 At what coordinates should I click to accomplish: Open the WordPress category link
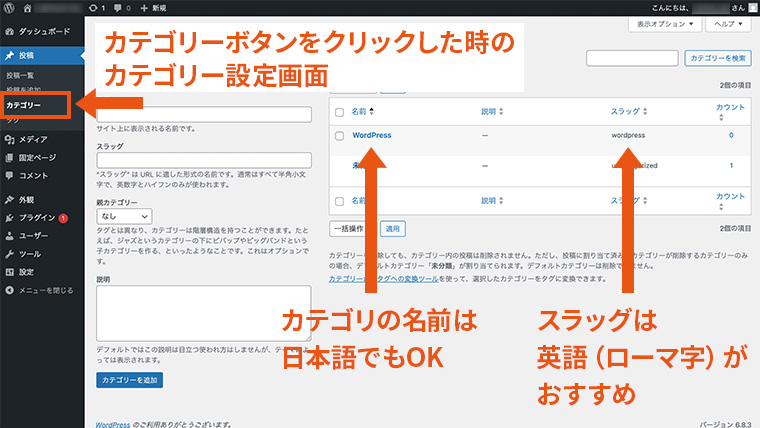[x=372, y=135]
